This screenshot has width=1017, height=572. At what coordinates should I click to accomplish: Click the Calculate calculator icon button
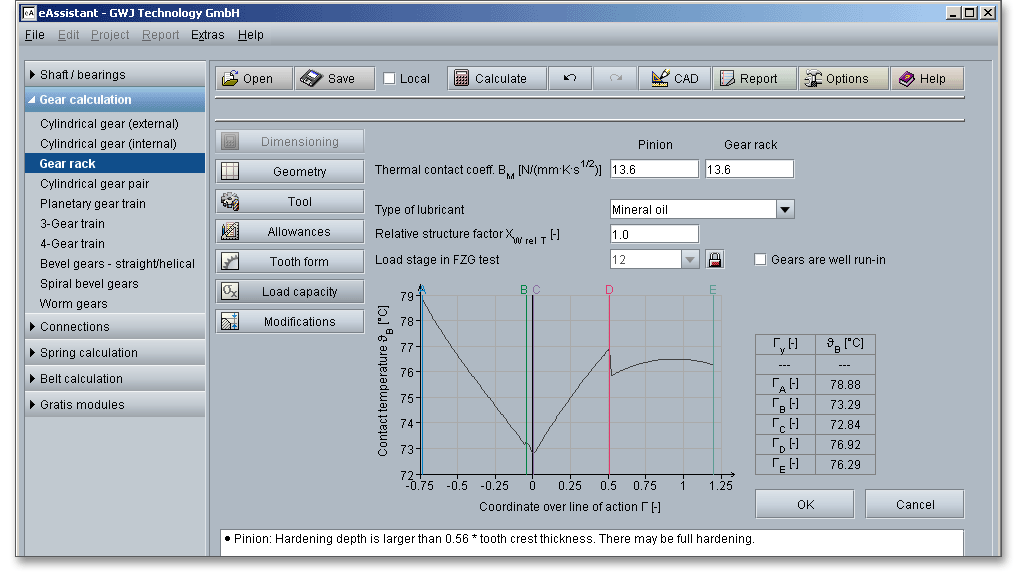click(497, 79)
